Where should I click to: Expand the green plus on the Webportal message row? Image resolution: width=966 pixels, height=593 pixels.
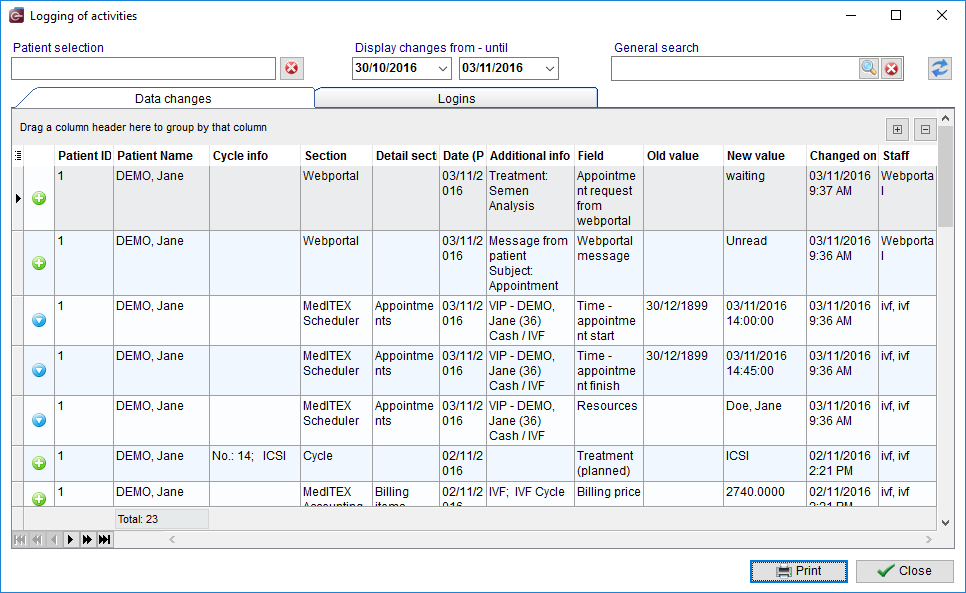[39, 264]
